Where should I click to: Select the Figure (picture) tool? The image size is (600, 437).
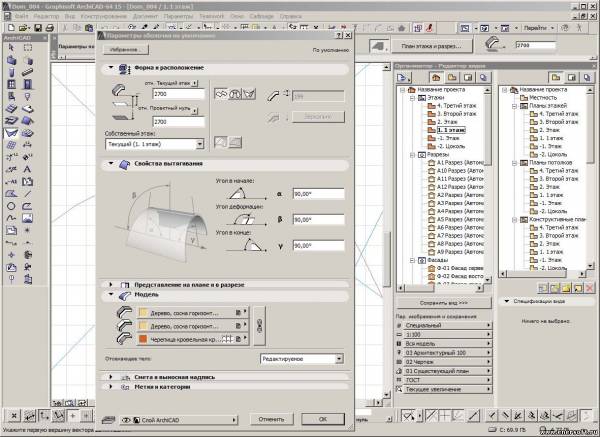coord(28,218)
